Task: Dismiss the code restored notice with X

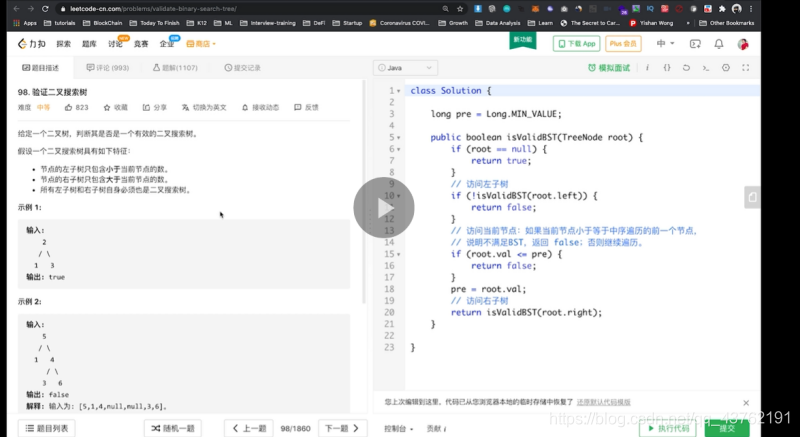Action: click(x=746, y=403)
